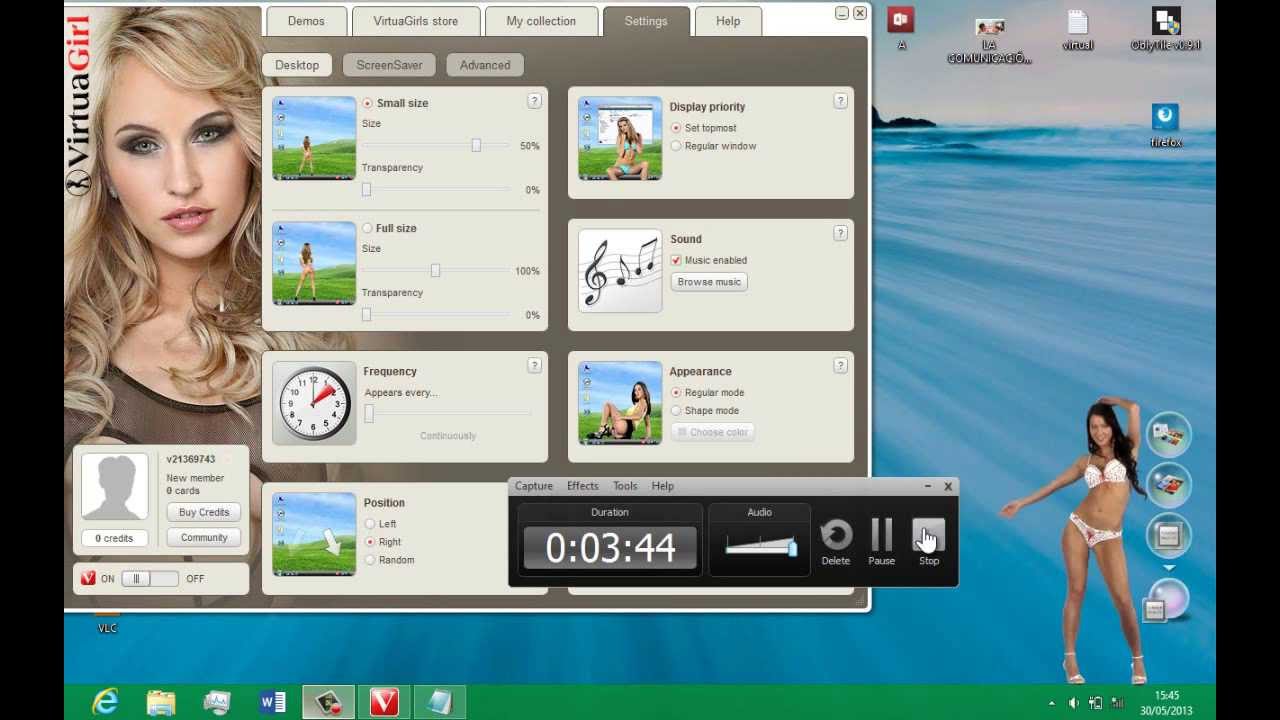1280x720 pixels.
Task: Click the Buy Credits button
Action: [x=204, y=512]
